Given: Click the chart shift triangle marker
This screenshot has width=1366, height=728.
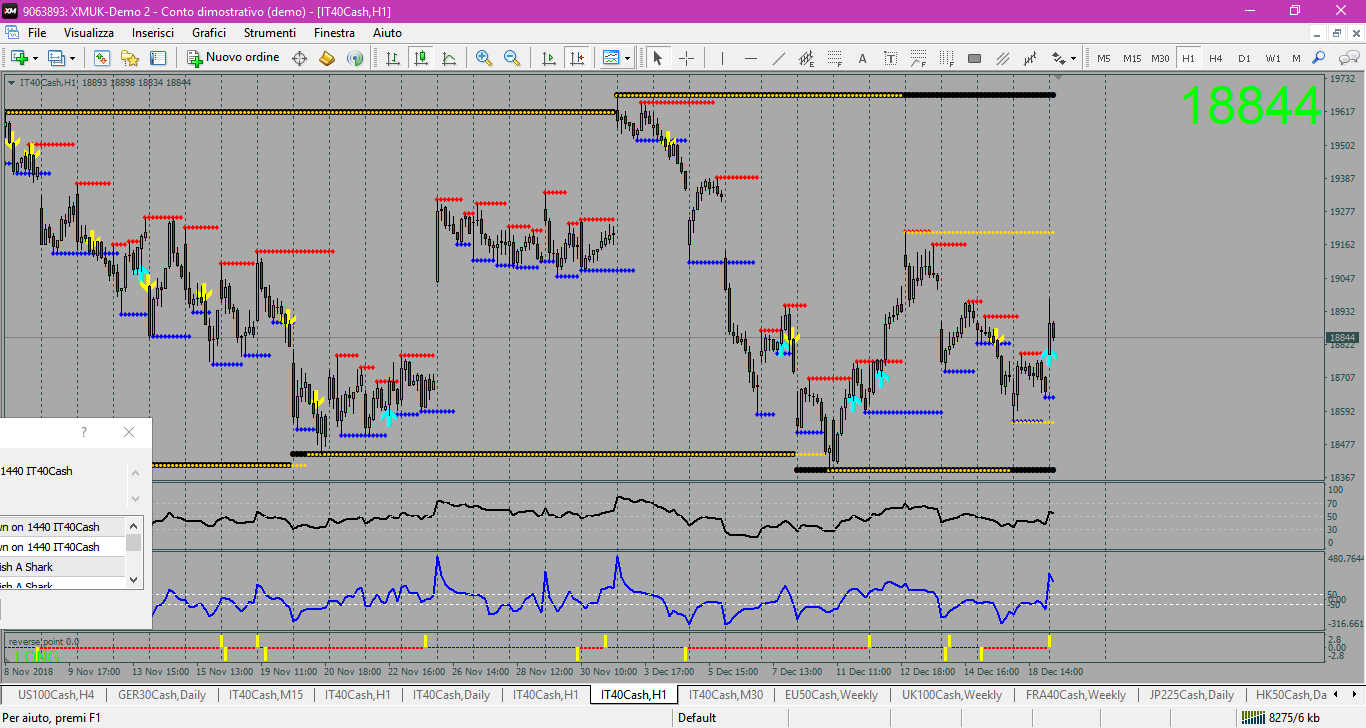Looking at the screenshot, I should pyautogui.click(x=1058, y=77).
